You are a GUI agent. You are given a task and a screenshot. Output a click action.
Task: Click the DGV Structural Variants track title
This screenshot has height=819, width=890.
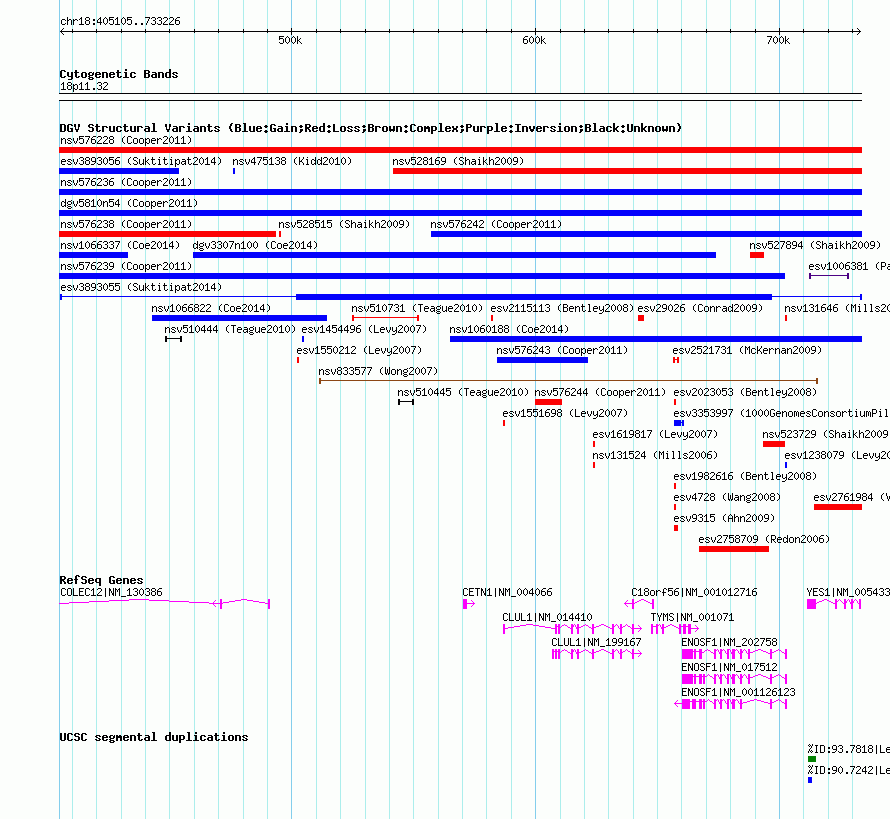pyautogui.click(x=370, y=128)
